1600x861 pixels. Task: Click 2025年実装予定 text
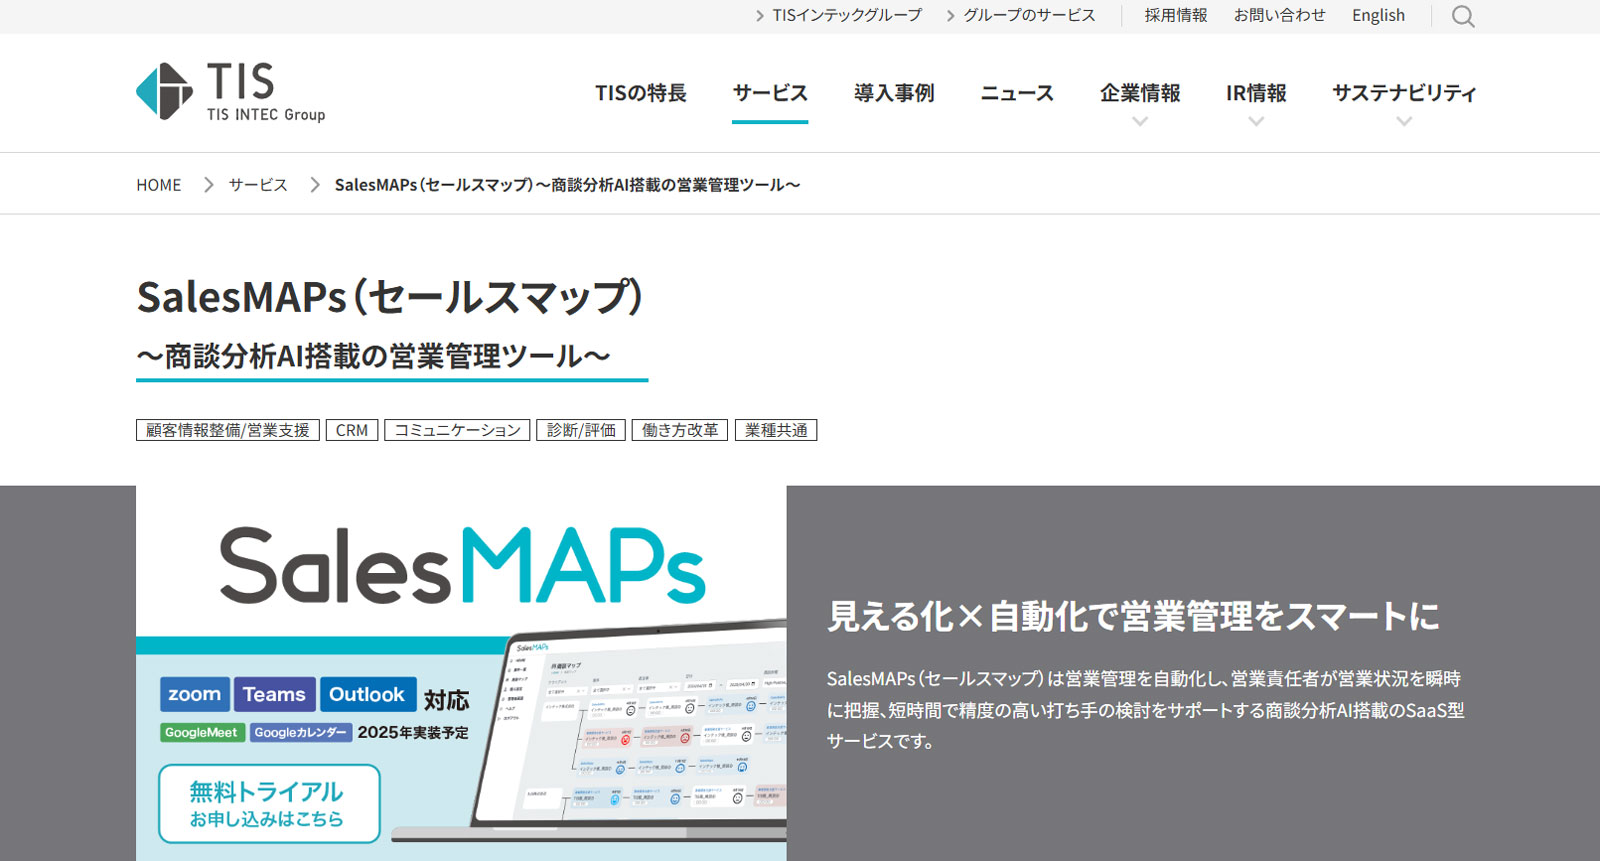click(x=413, y=733)
